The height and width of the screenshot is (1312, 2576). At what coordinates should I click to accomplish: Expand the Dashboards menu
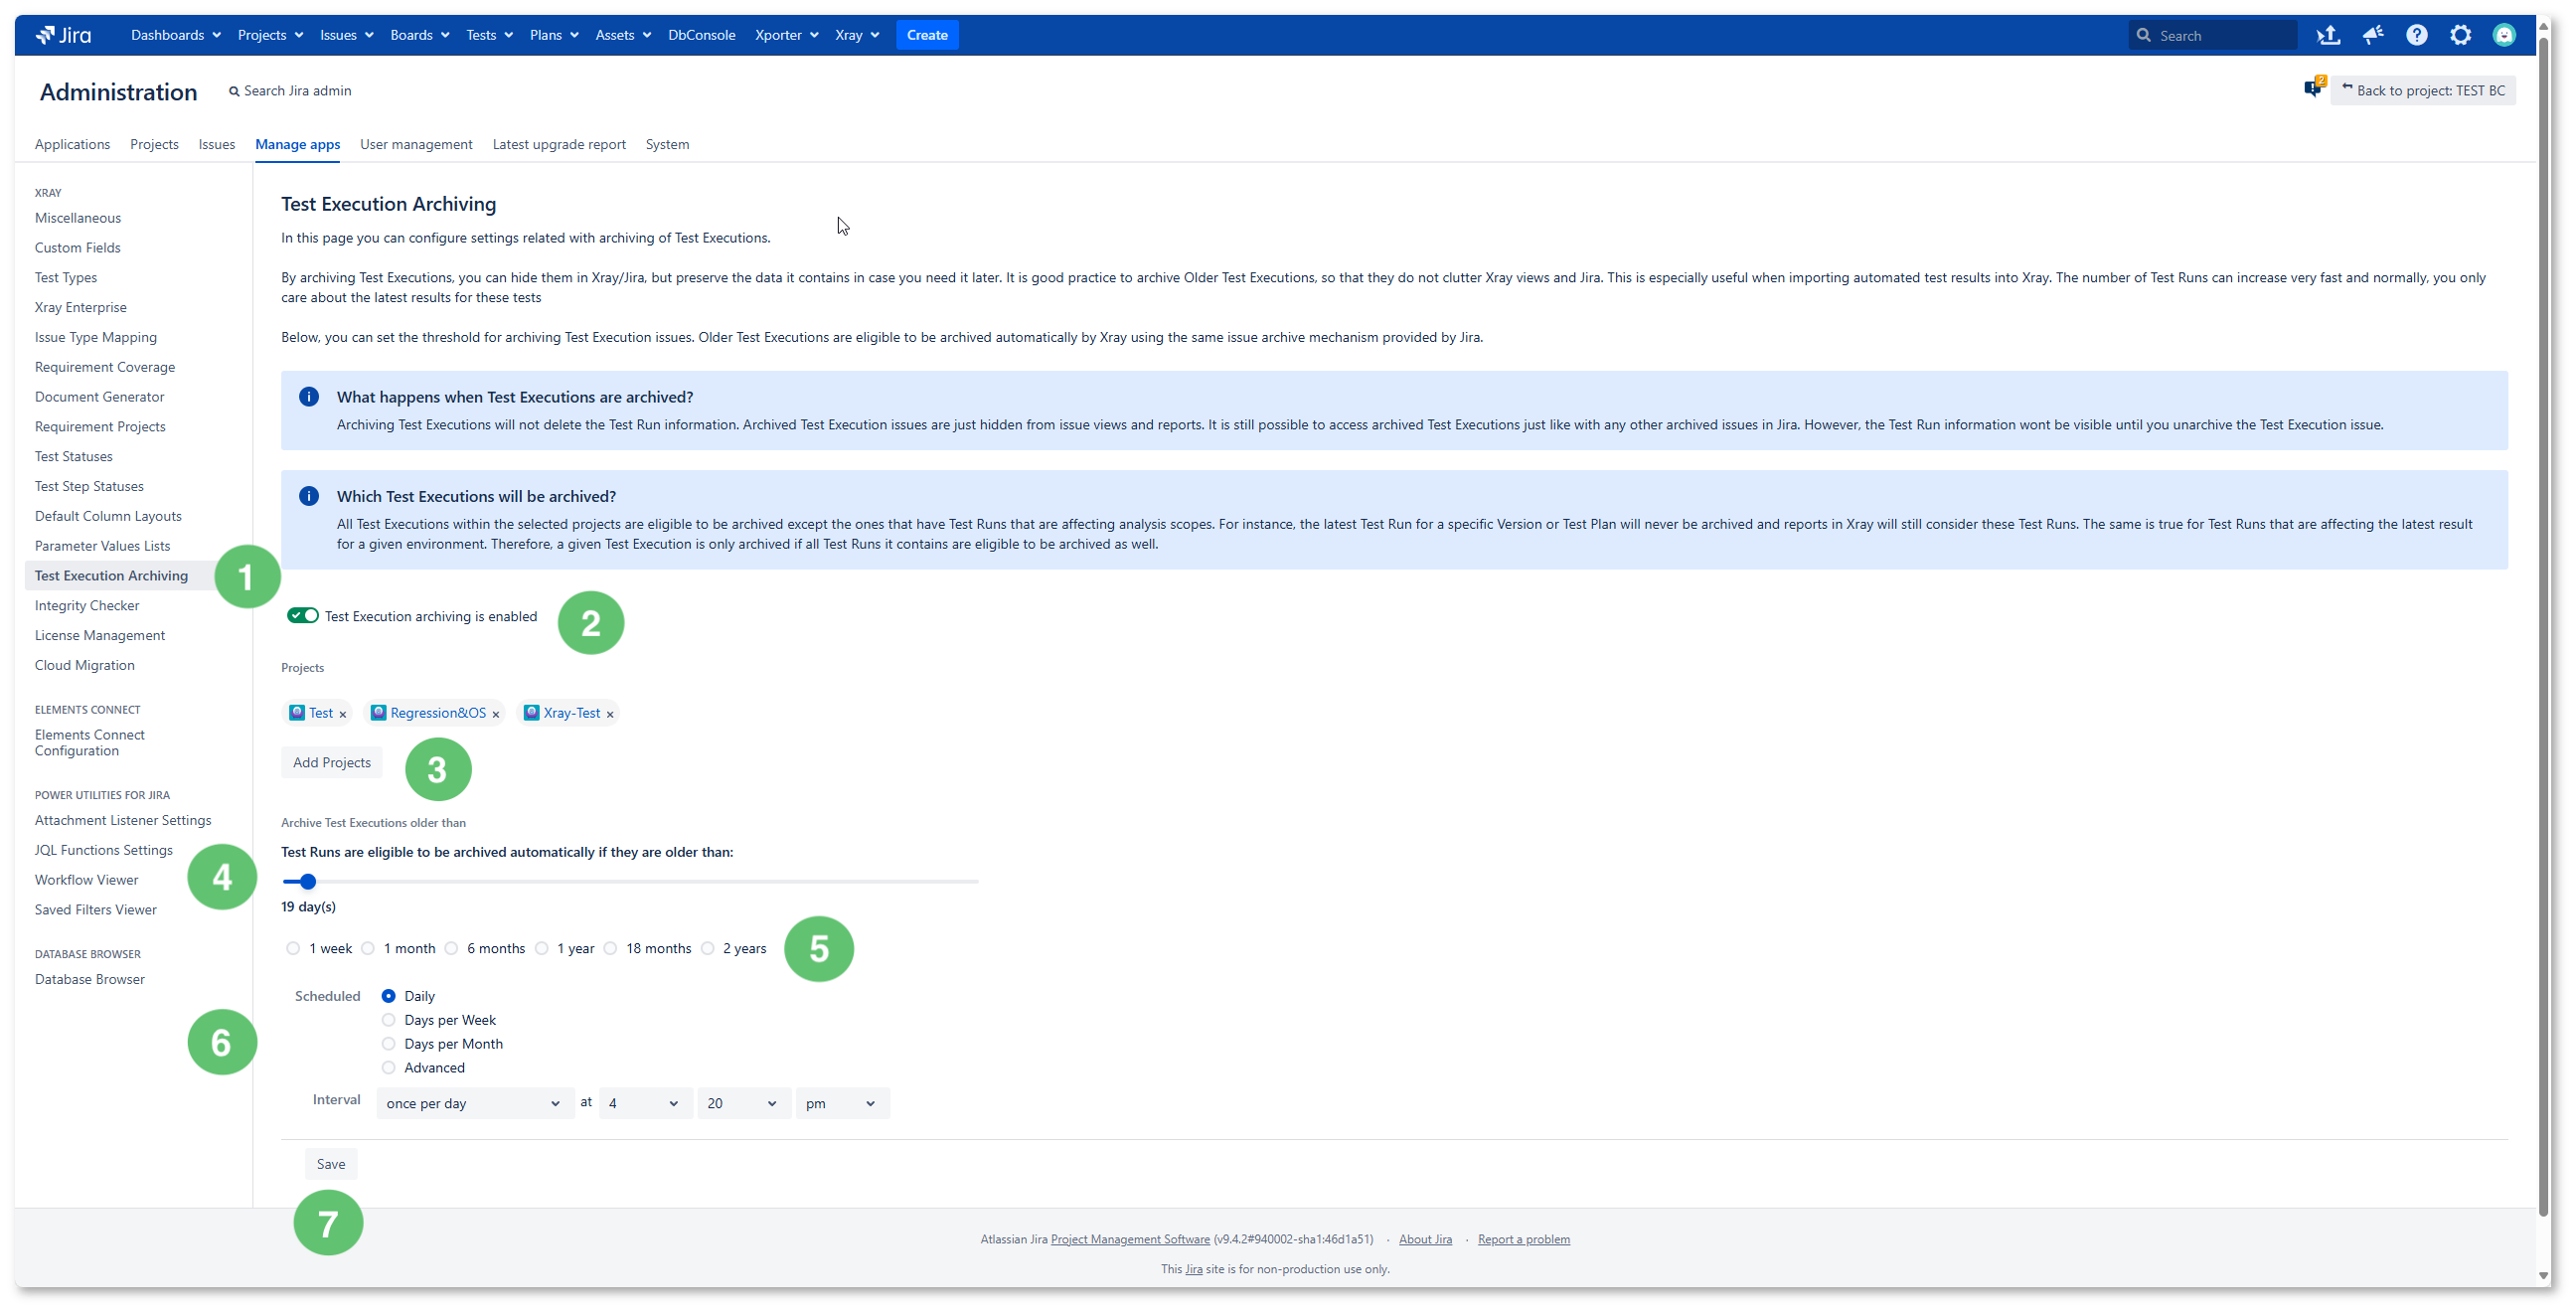(x=175, y=35)
